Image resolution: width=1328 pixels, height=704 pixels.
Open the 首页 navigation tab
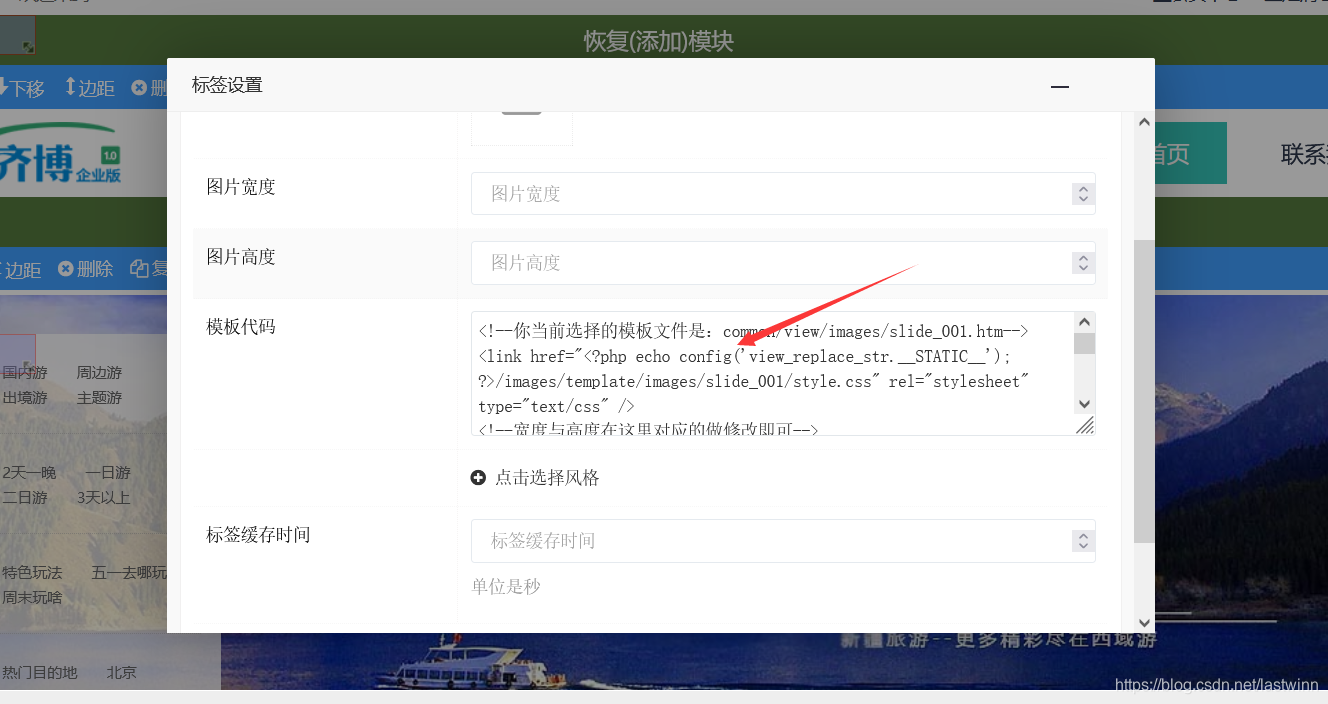(1169, 153)
